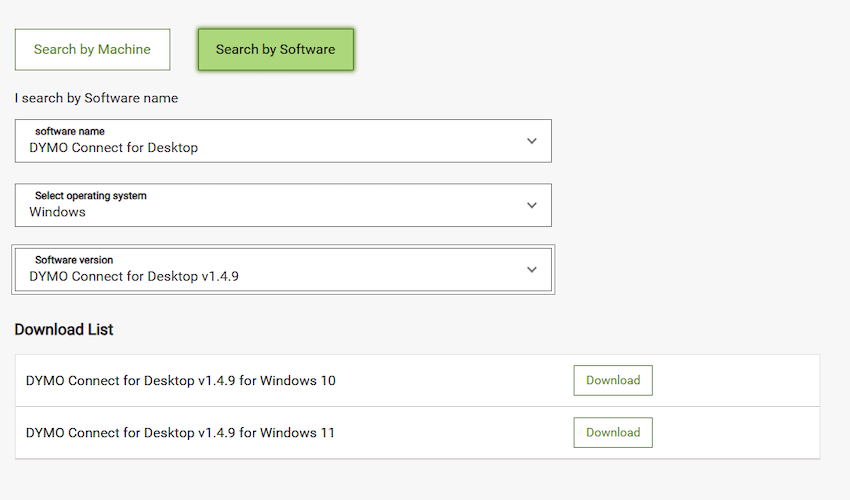850x500 pixels.
Task: Select the Search by Software tab
Action: pos(275,49)
